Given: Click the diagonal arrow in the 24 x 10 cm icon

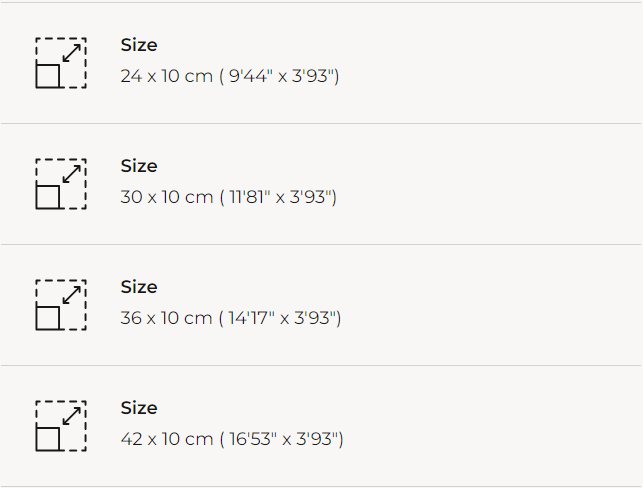Looking at the screenshot, I should (72, 52).
